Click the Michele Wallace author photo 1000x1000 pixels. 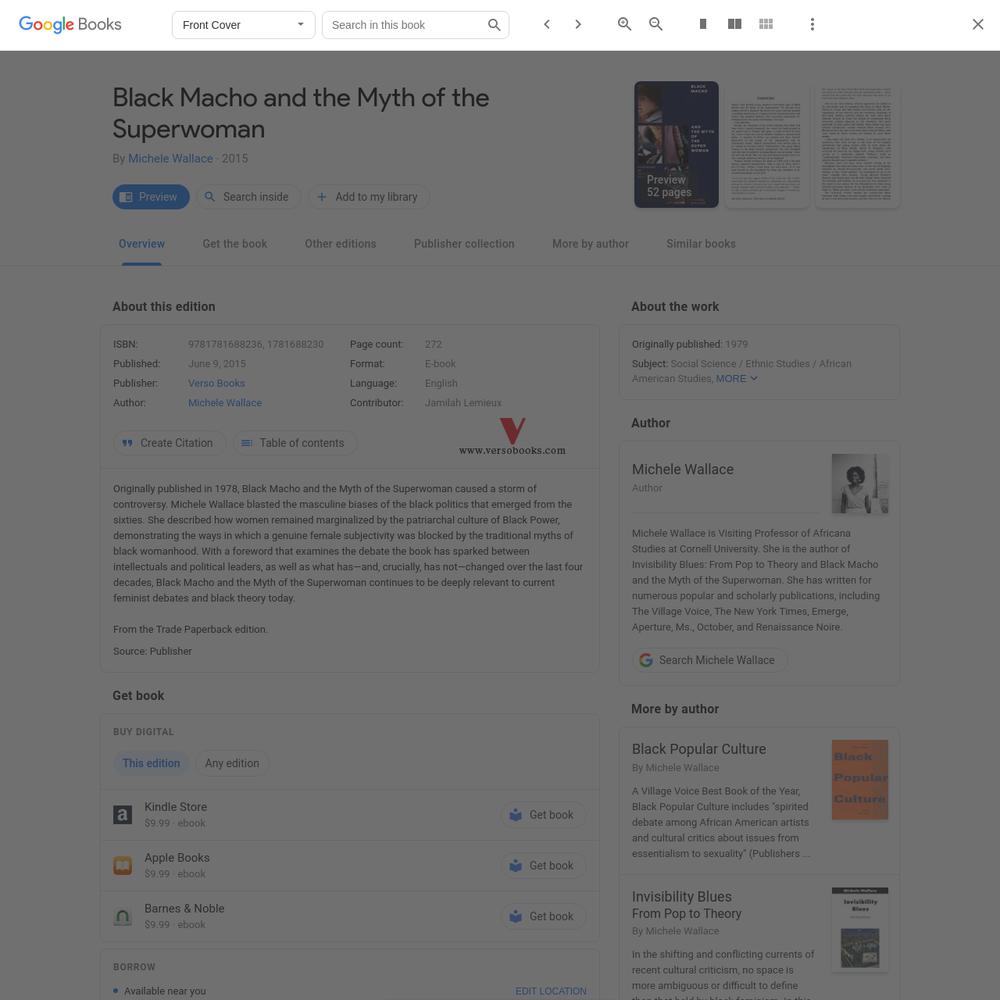pyautogui.click(x=860, y=483)
